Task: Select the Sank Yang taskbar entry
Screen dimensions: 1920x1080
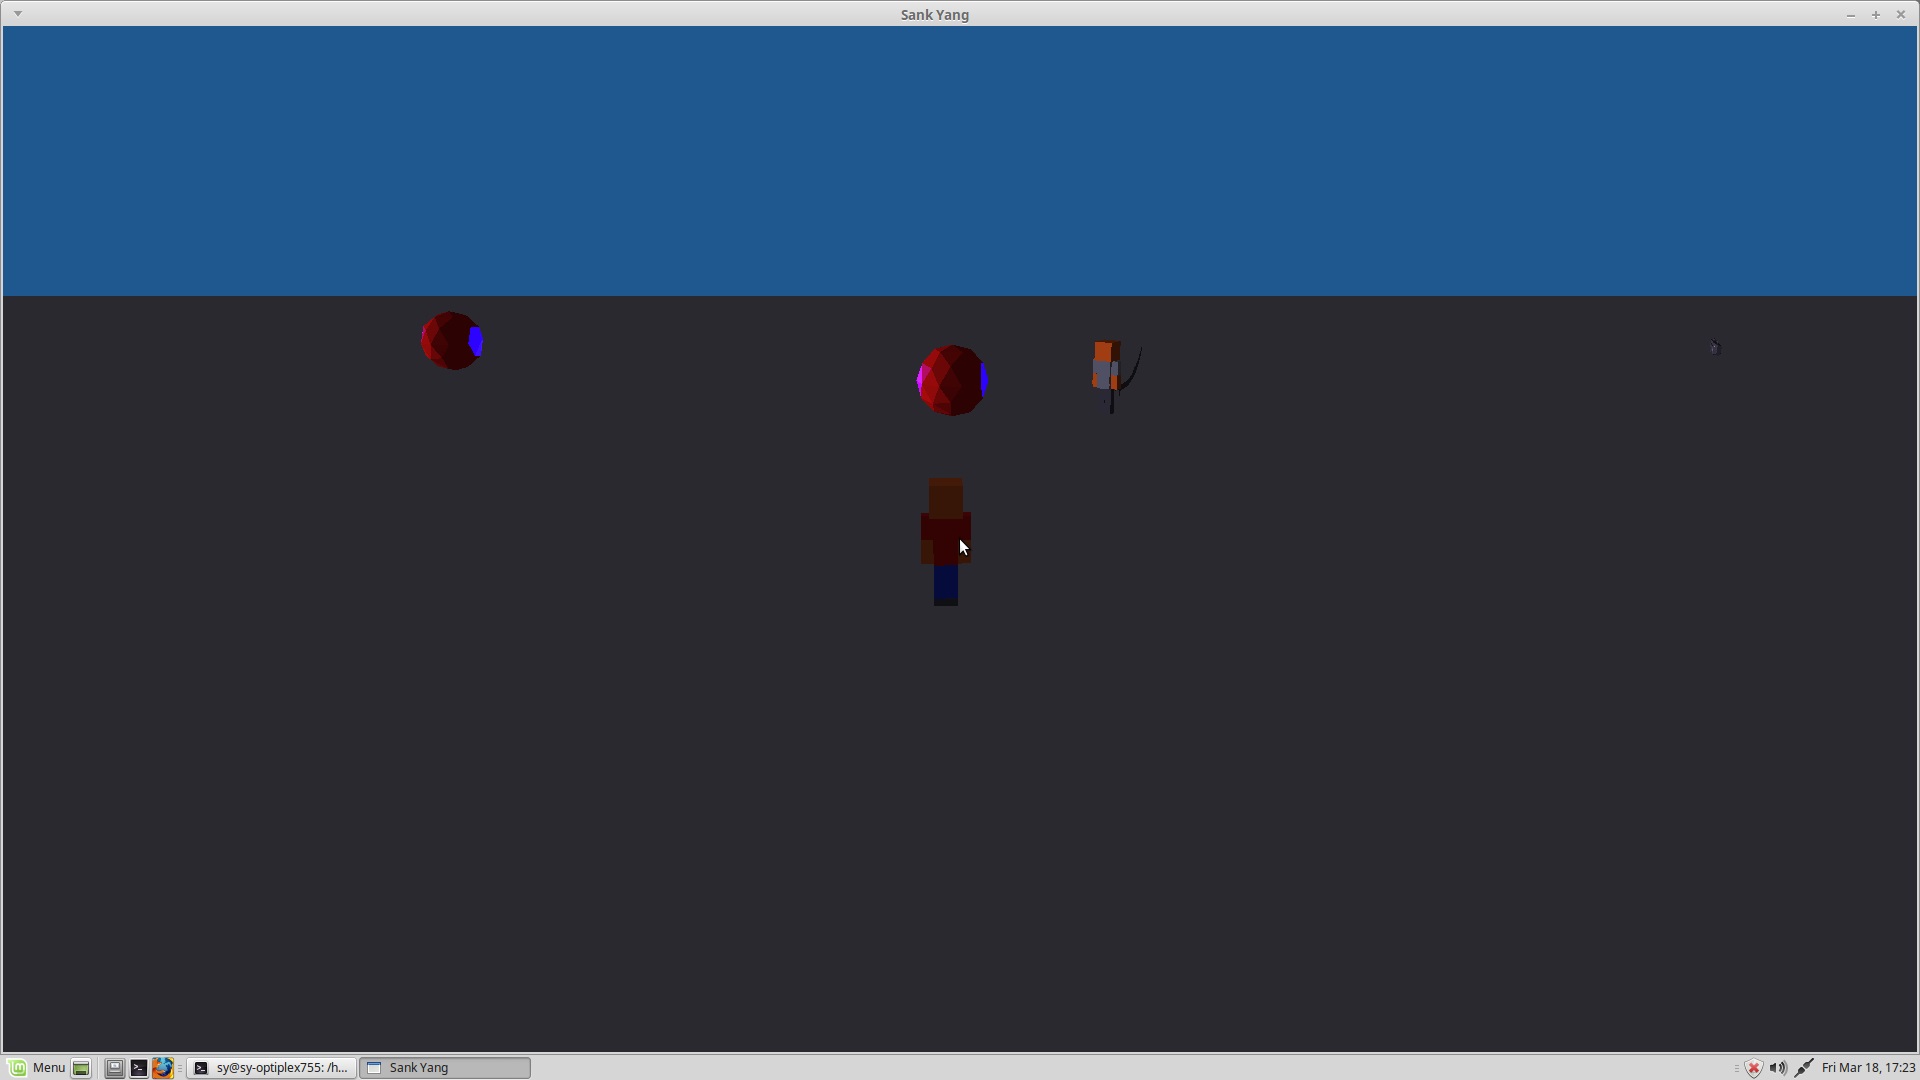Action: pos(445,1068)
